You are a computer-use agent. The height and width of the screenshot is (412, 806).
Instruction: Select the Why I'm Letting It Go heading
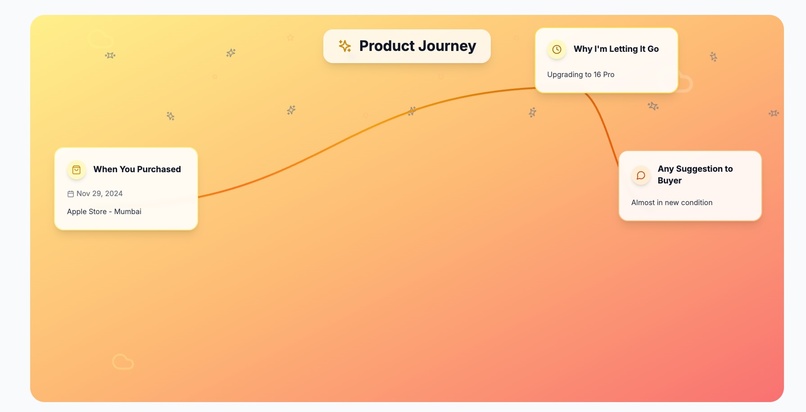coord(616,49)
